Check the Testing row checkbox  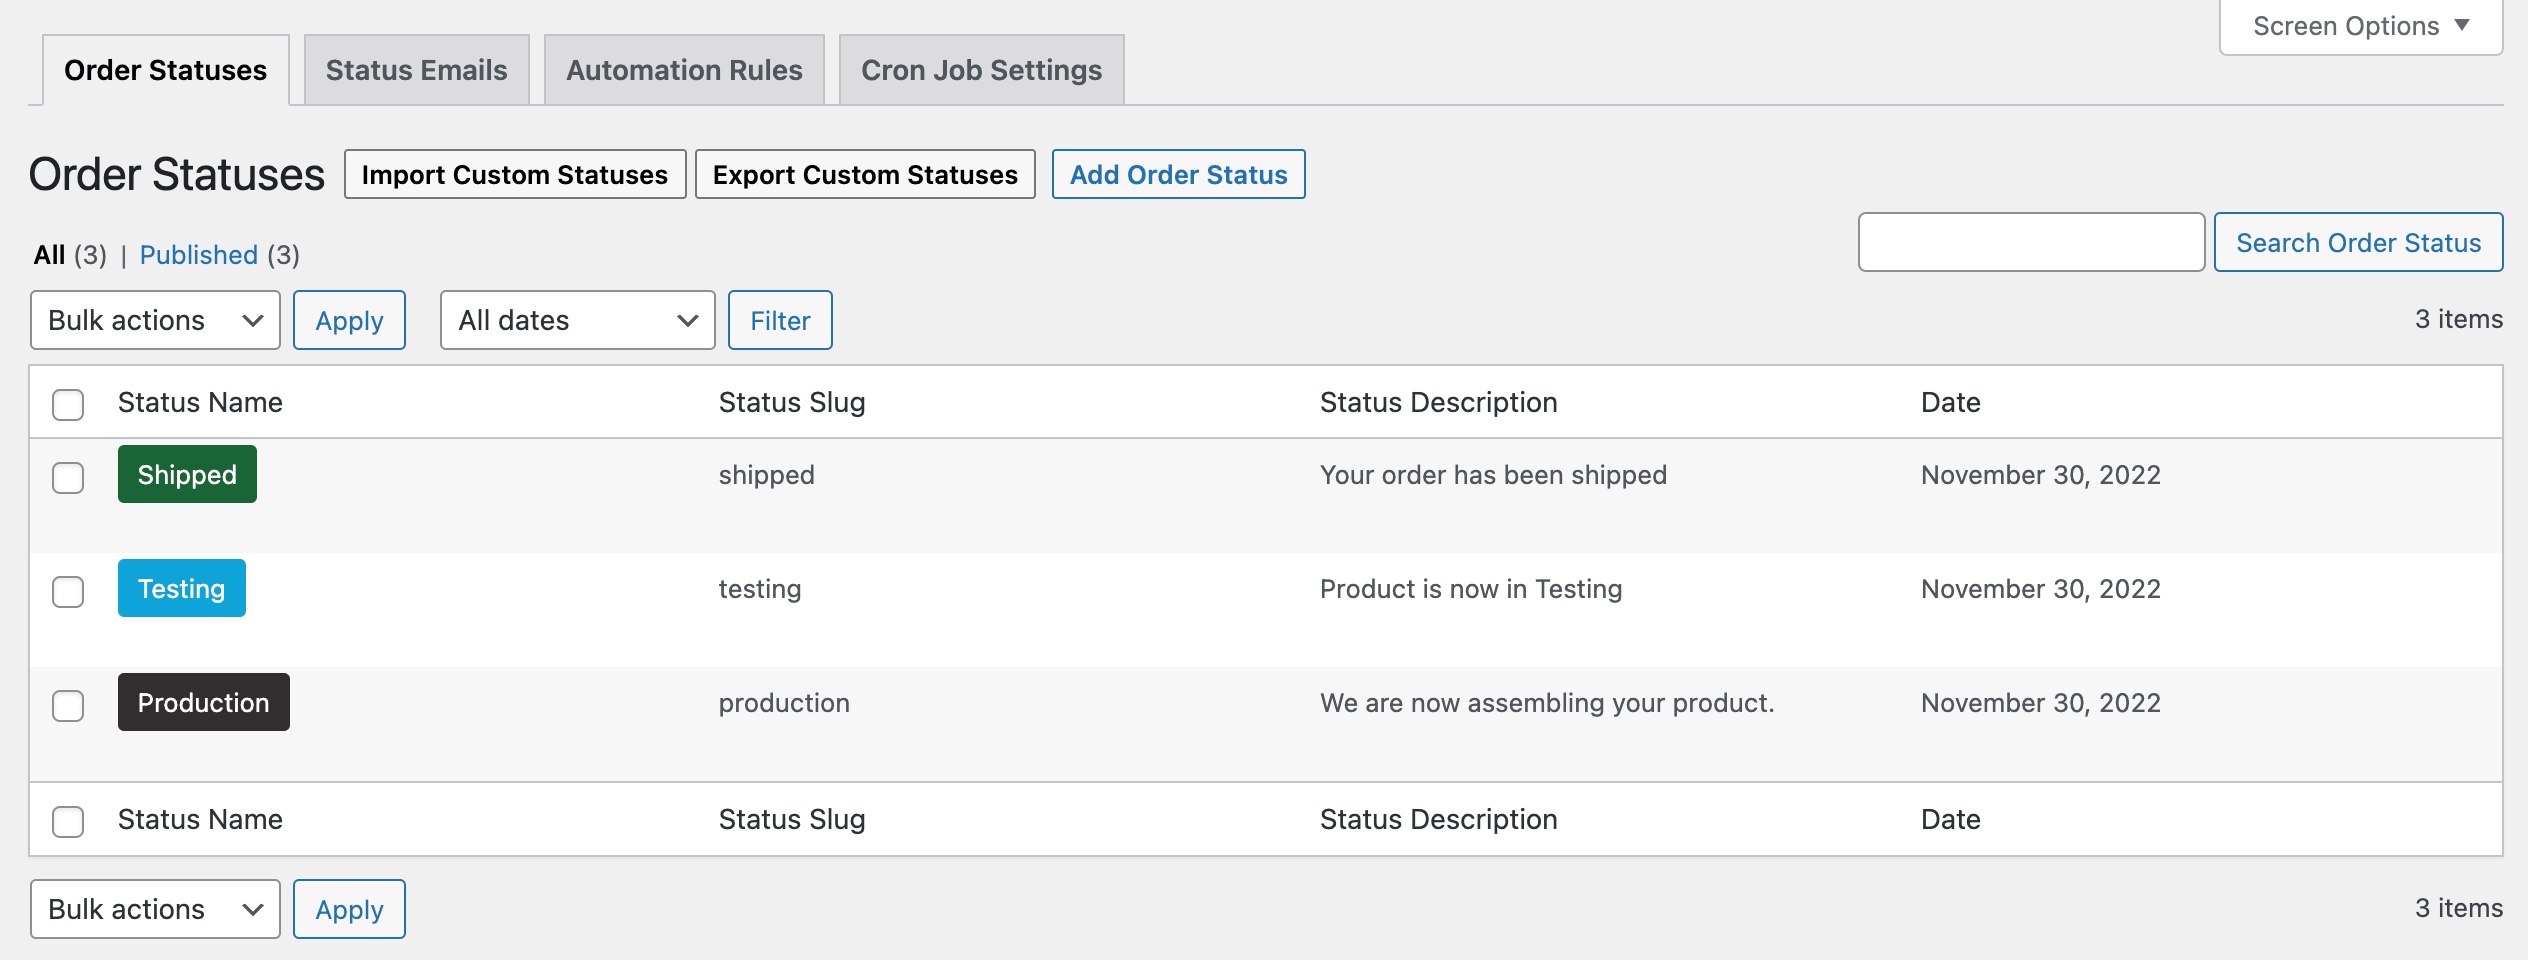(x=68, y=593)
